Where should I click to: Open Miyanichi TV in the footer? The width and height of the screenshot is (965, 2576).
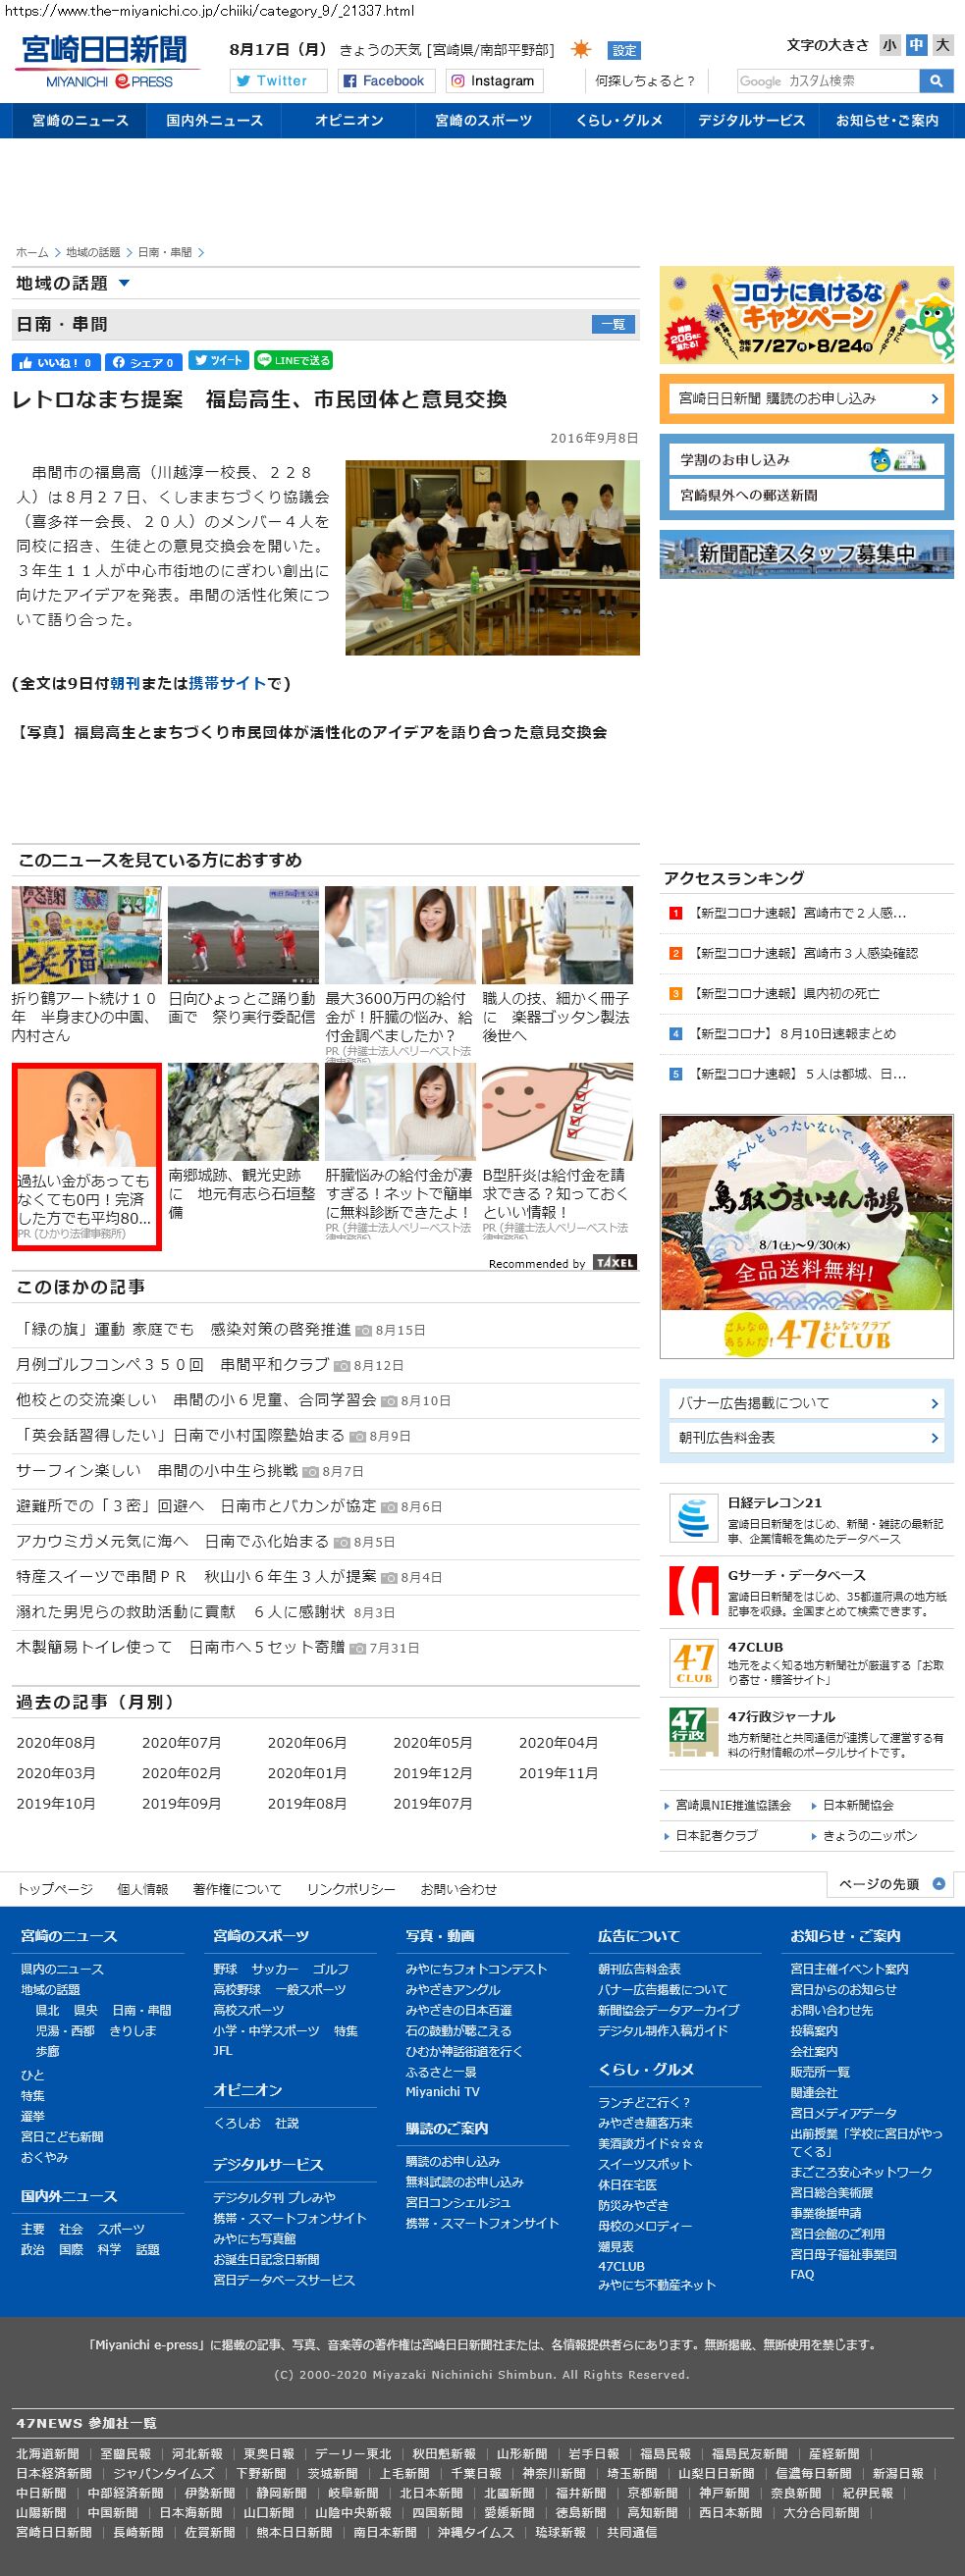point(442,2091)
